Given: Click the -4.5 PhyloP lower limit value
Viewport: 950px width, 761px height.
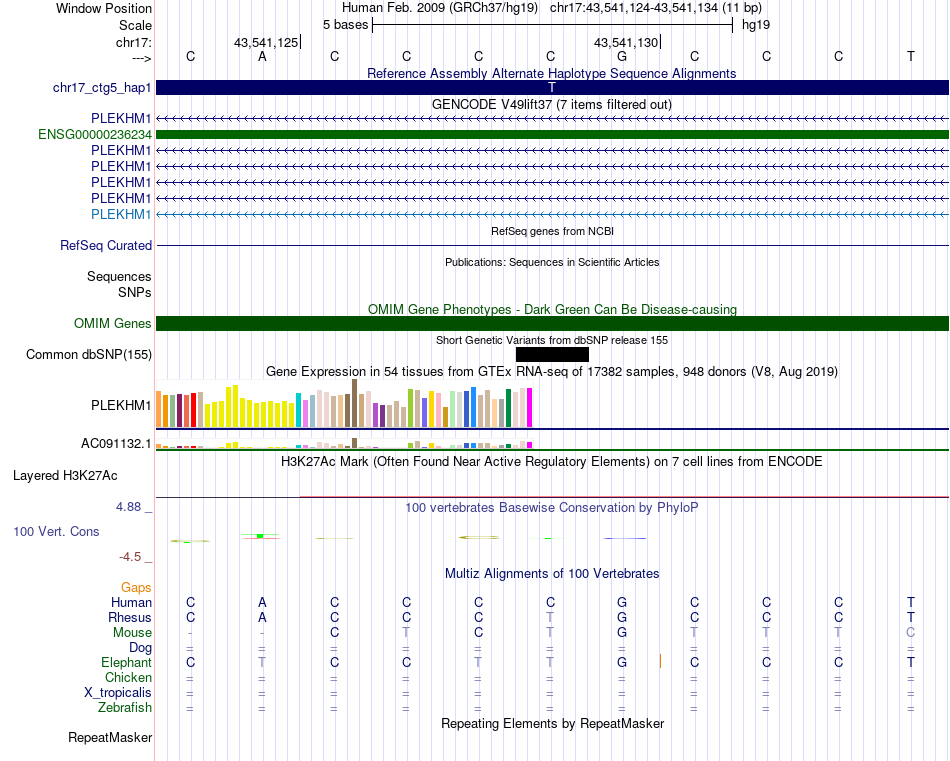Looking at the screenshot, I should 130,557.
